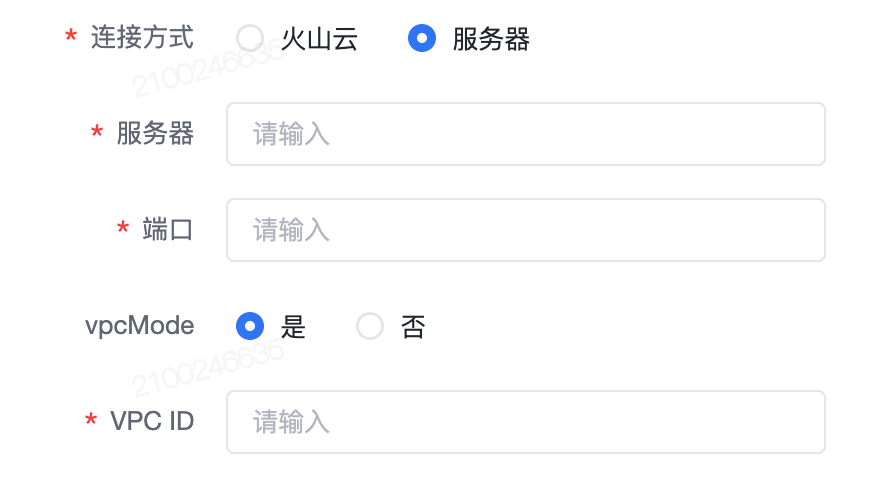Select the 火山云 radio button circle
The height and width of the screenshot is (484, 874).
250,39
